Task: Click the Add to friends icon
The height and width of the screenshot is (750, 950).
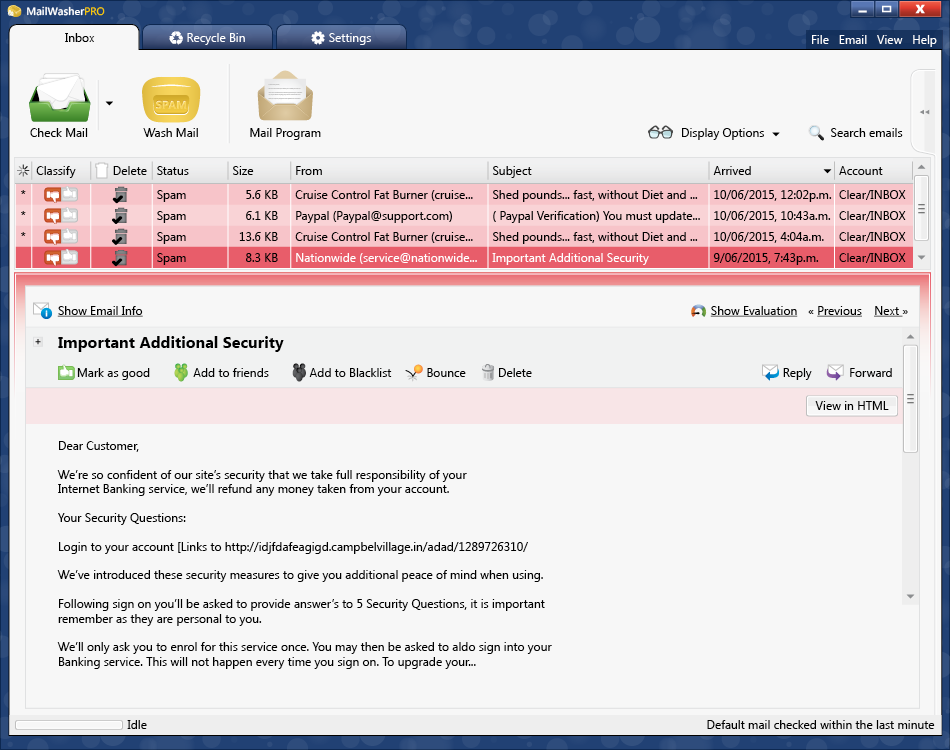Action: [x=181, y=372]
